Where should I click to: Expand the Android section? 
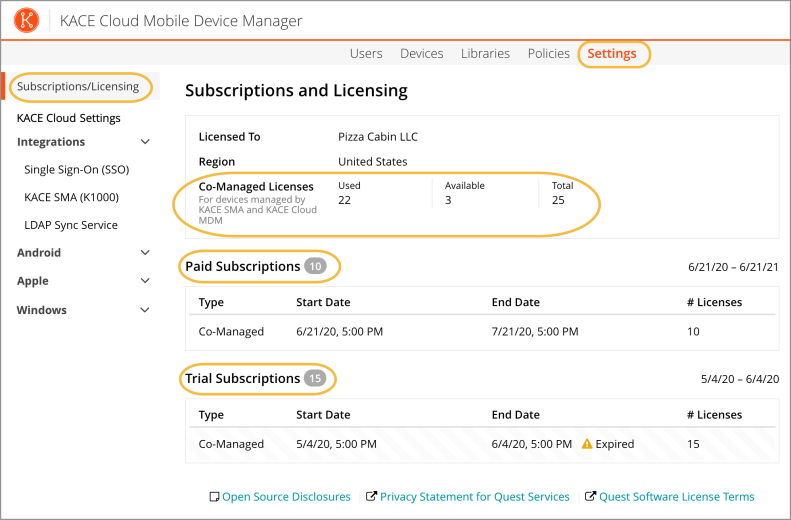tap(145, 253)
